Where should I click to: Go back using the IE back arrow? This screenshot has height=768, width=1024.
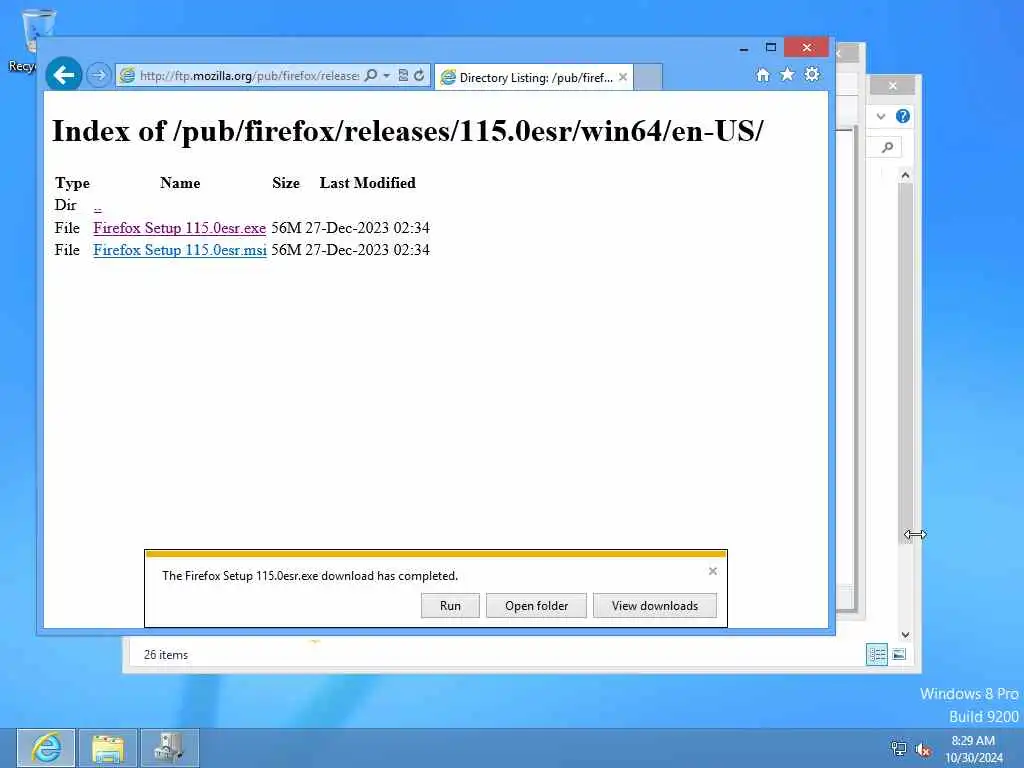(x=63, y=75)
